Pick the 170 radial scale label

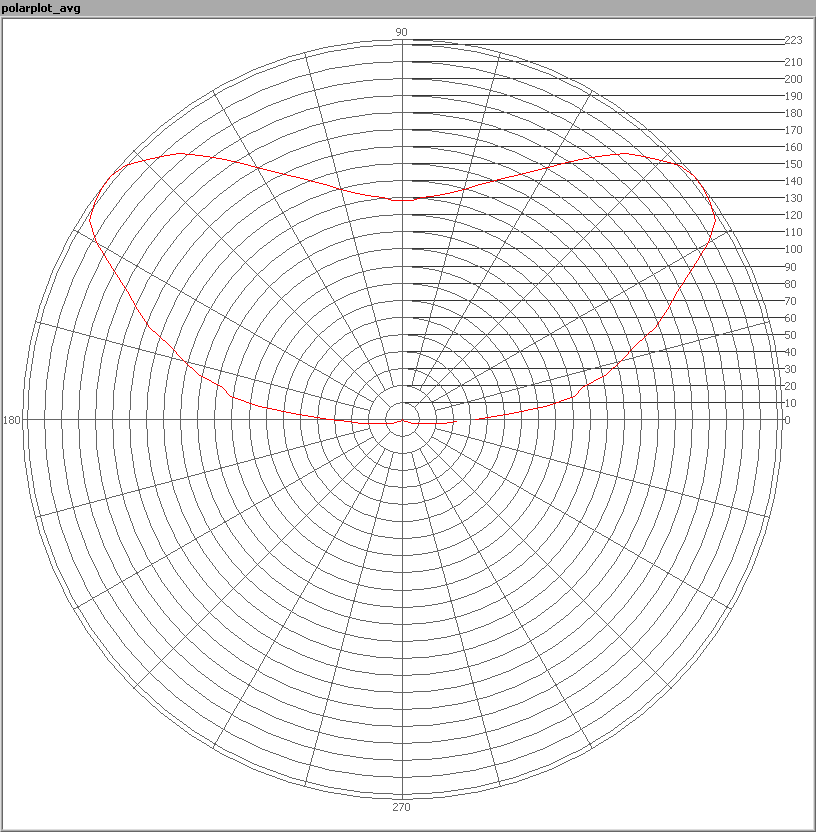(793, 130)
